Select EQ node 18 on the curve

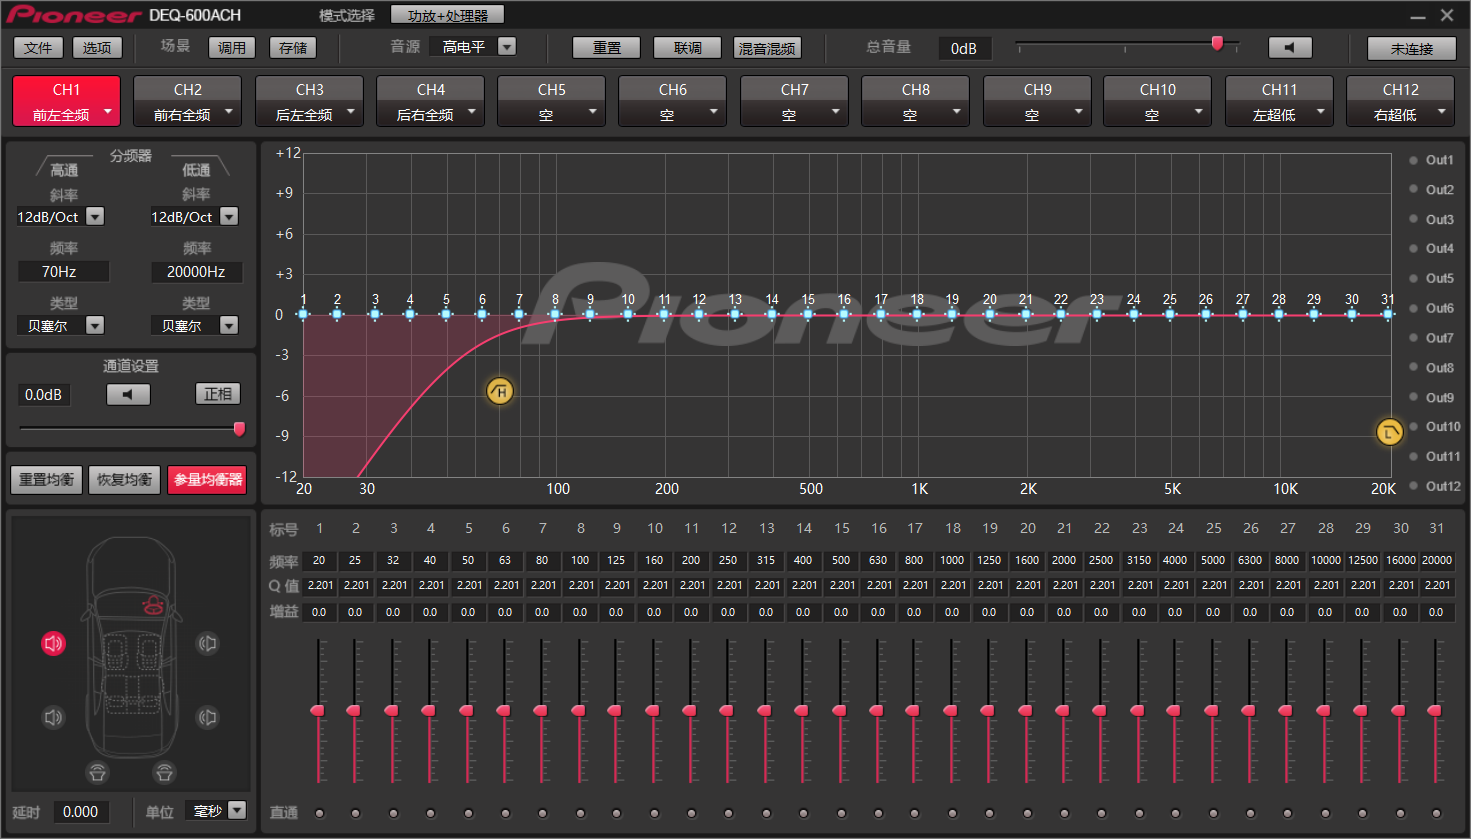[x=917, y=314]
